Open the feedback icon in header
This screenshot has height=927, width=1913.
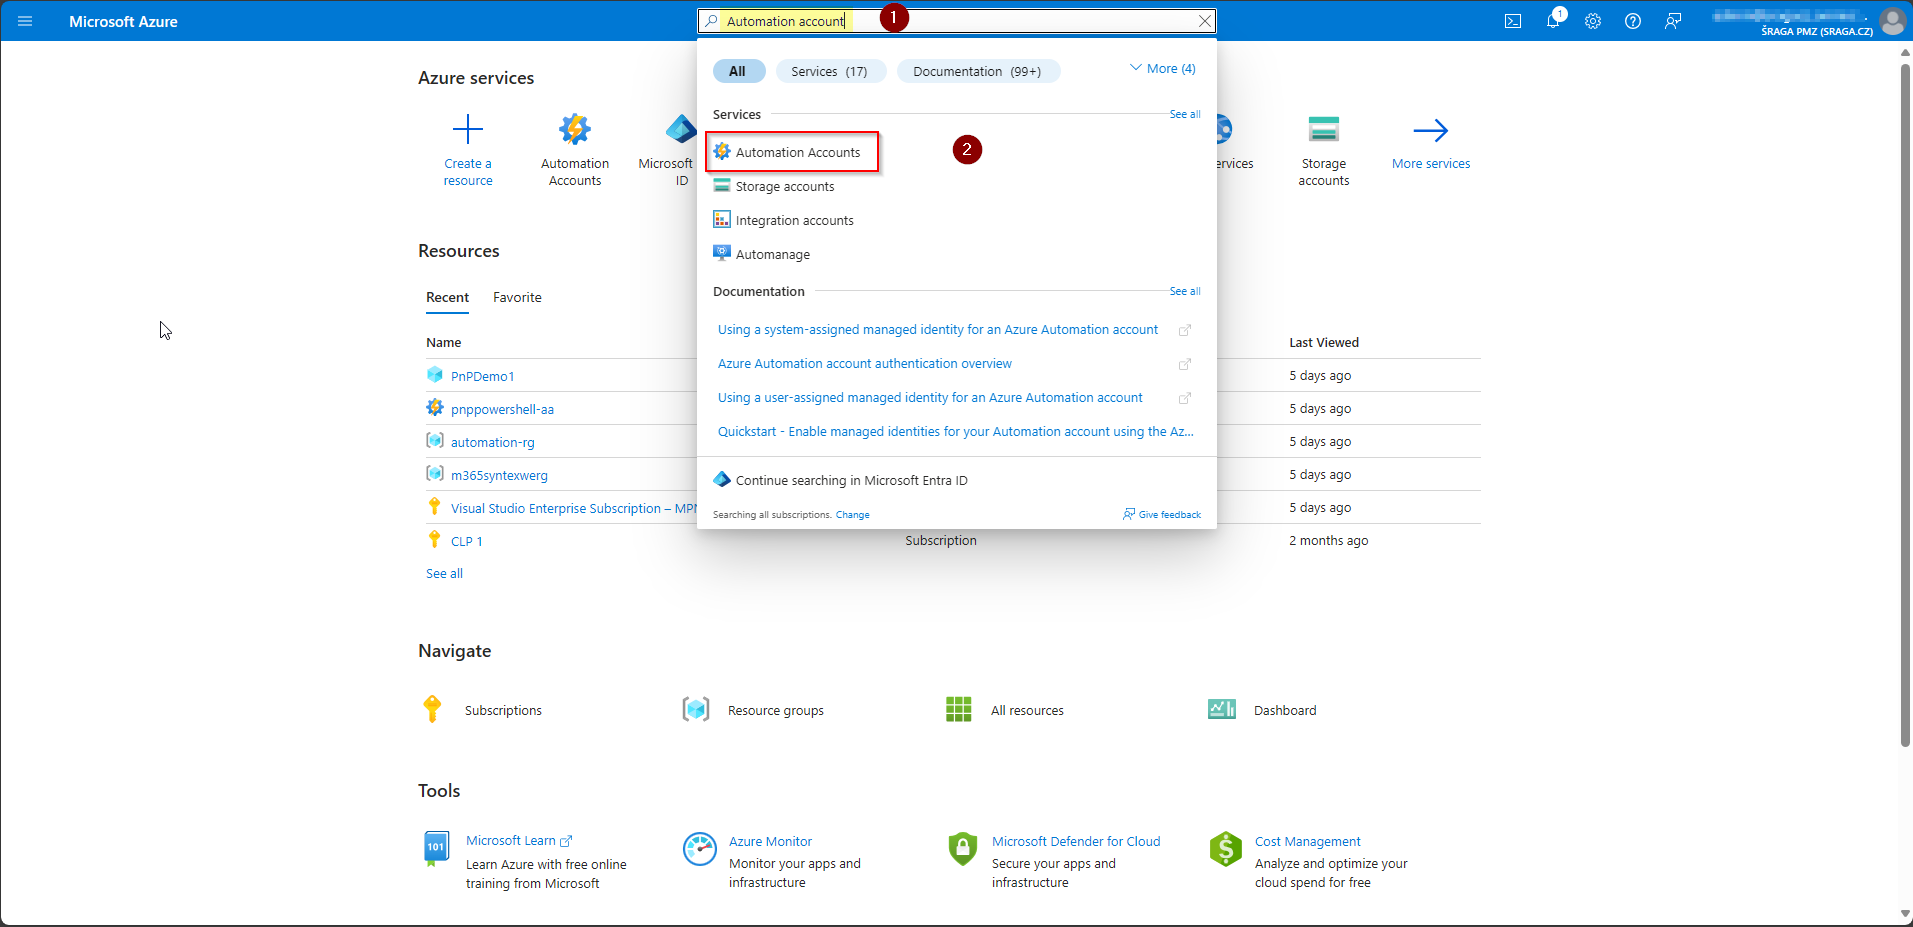point(1673,21)
